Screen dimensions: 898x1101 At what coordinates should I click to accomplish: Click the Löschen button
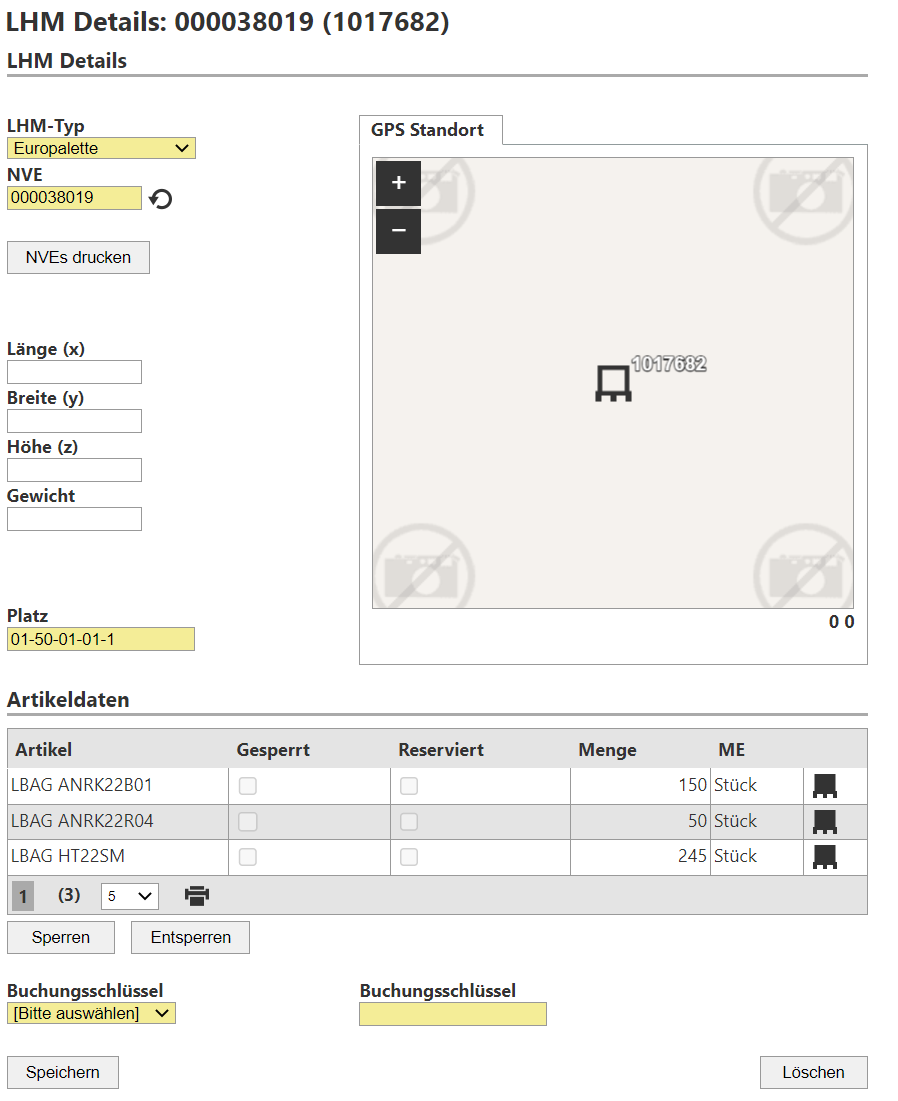point(813,1072)
